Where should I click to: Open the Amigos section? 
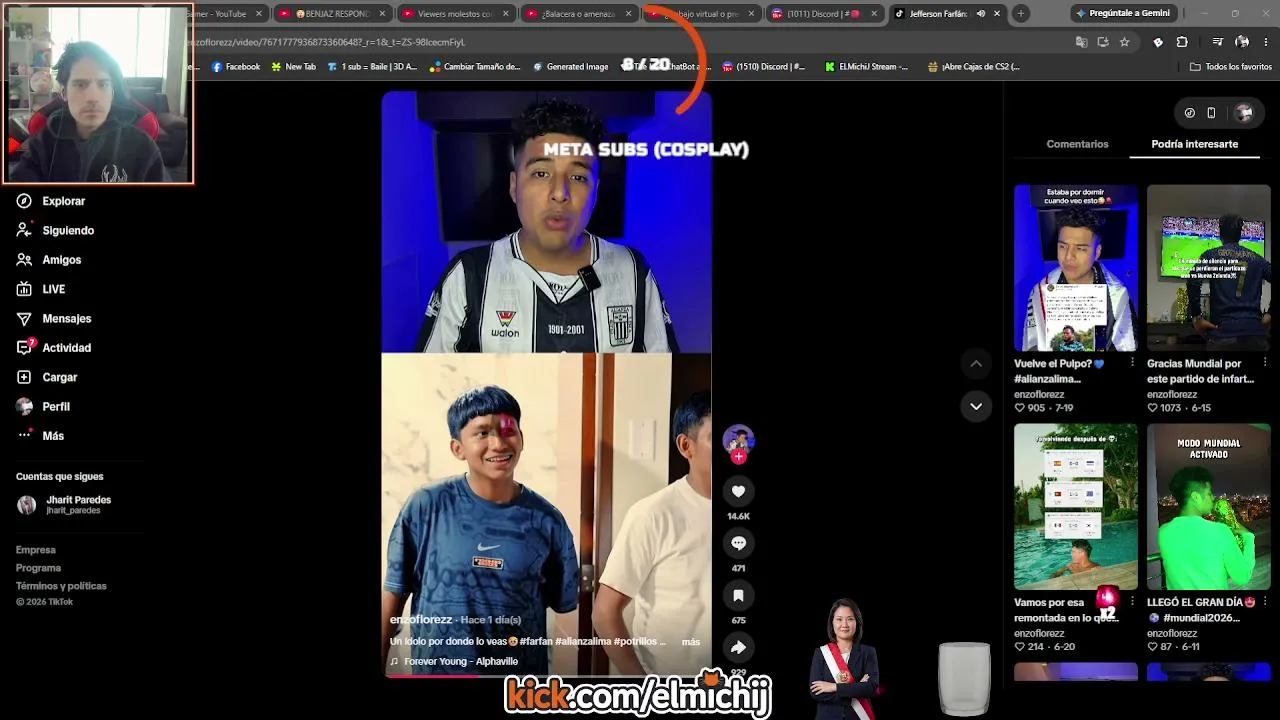pos(49,260)
